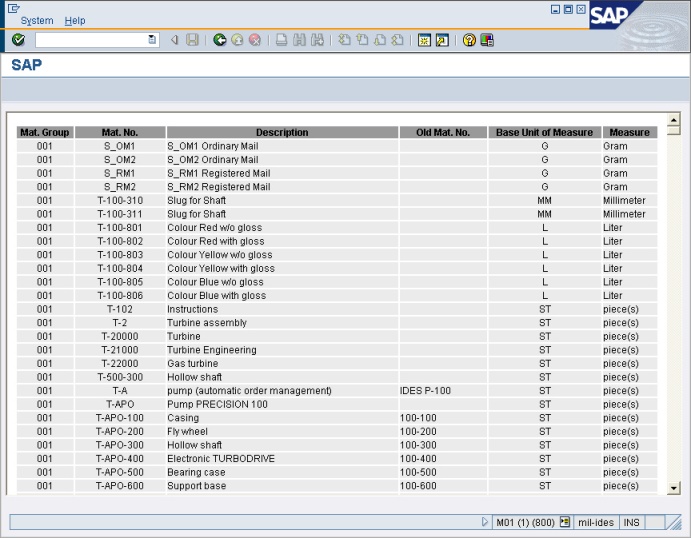Screen dimensions: 691x538
Task: Click the Description column header
Action: (x=282, y=132)
